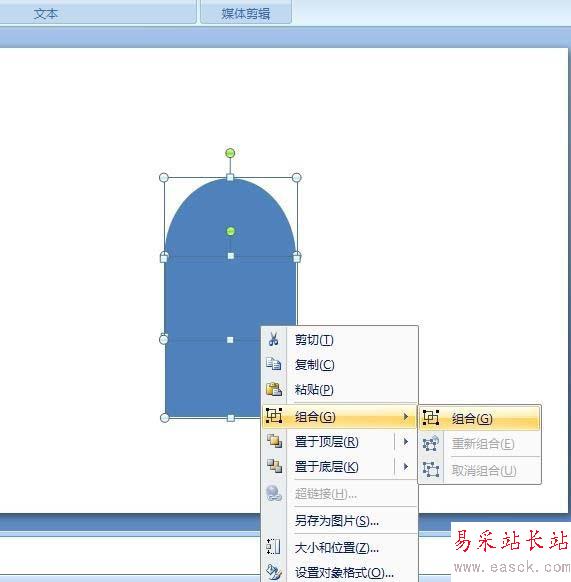Viewport: 571px width, 582px height.
Task: Choose 另存为图片(S)... menu entry
Action: point(340,521)
